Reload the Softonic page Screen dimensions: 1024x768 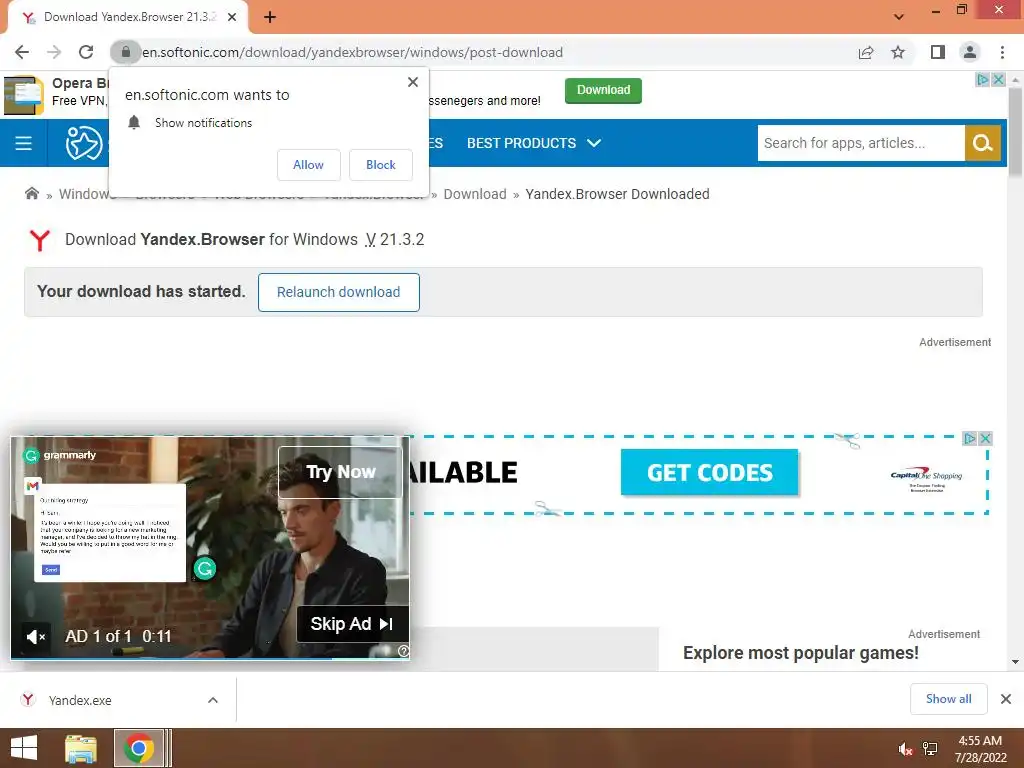click(x=86, y=52)
